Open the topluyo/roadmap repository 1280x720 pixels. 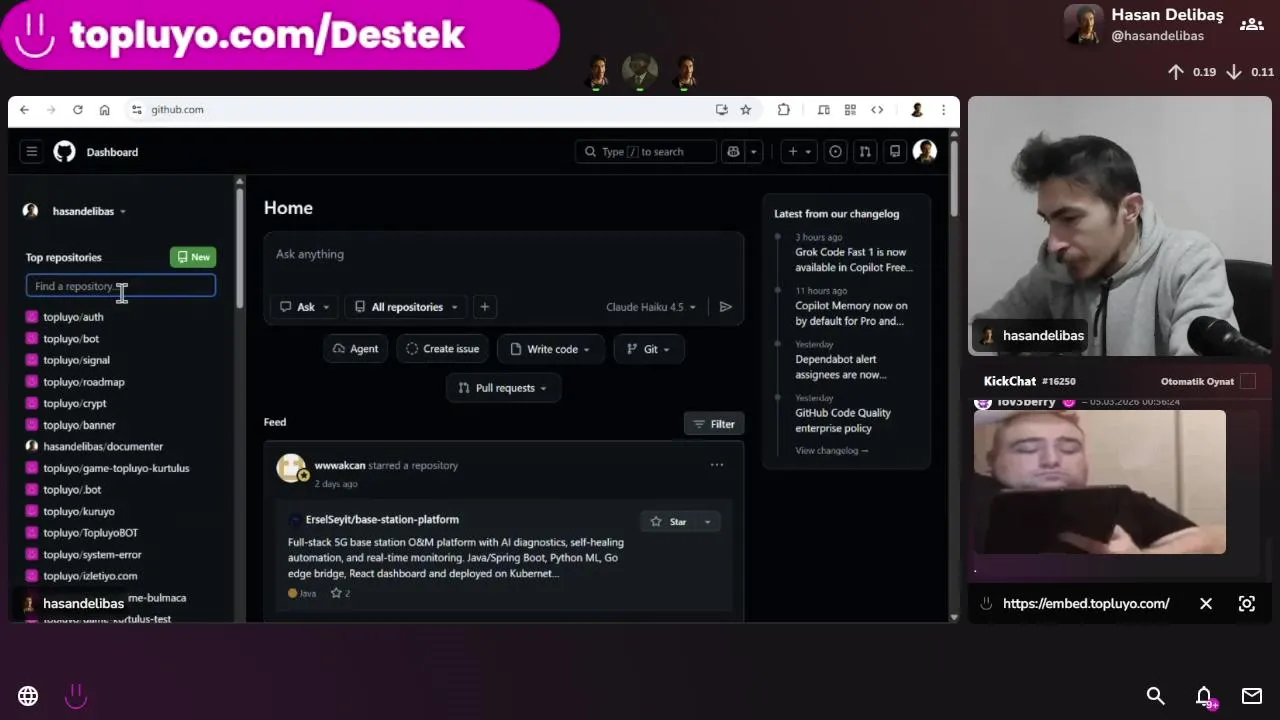84,382
